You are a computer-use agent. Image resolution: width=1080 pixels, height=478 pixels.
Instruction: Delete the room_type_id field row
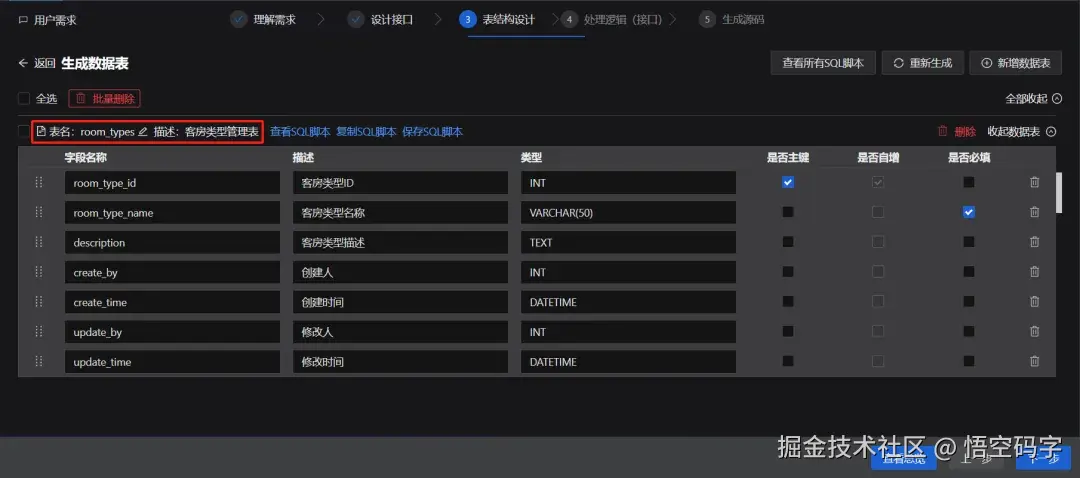click(x=1034, y=183)
